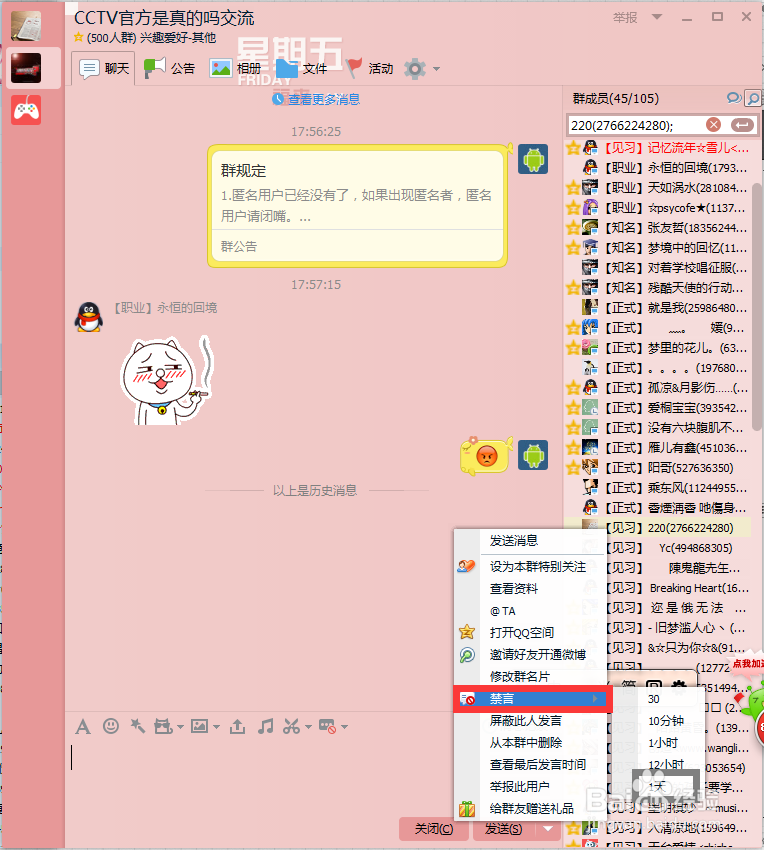This screenshot has width=764, height=850.
Task: Expand the screenshot options dropdown arrow
Action: pos(308,727)
